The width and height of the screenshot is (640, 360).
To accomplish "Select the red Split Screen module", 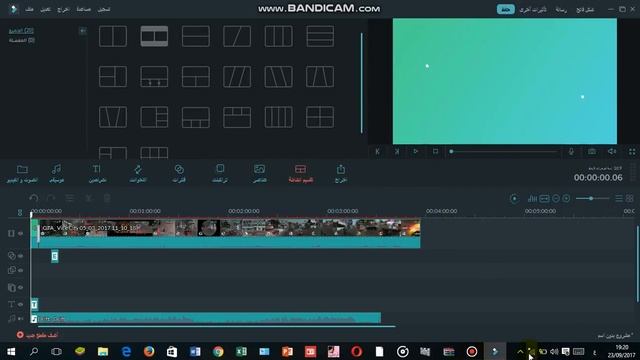I will click(300, 173).
